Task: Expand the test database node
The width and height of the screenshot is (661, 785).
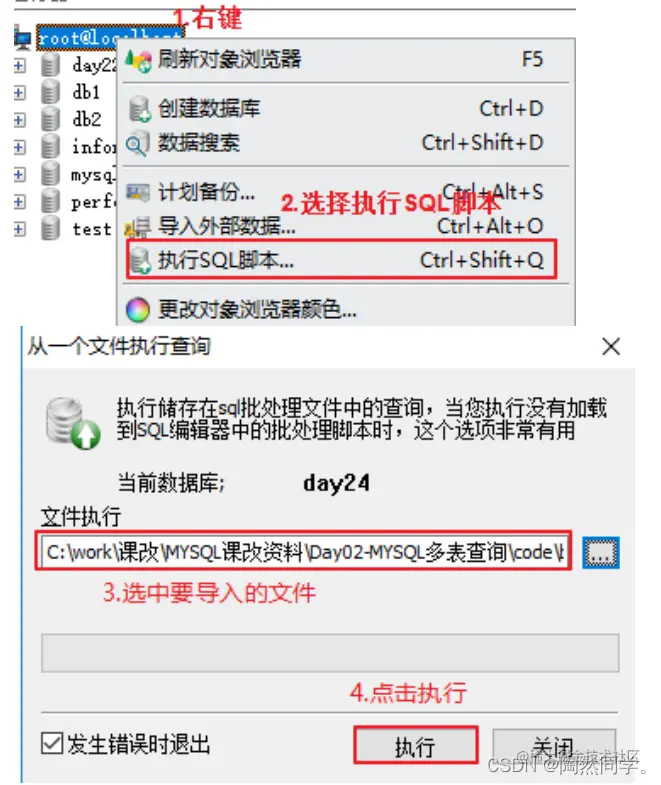Action: 19,229
